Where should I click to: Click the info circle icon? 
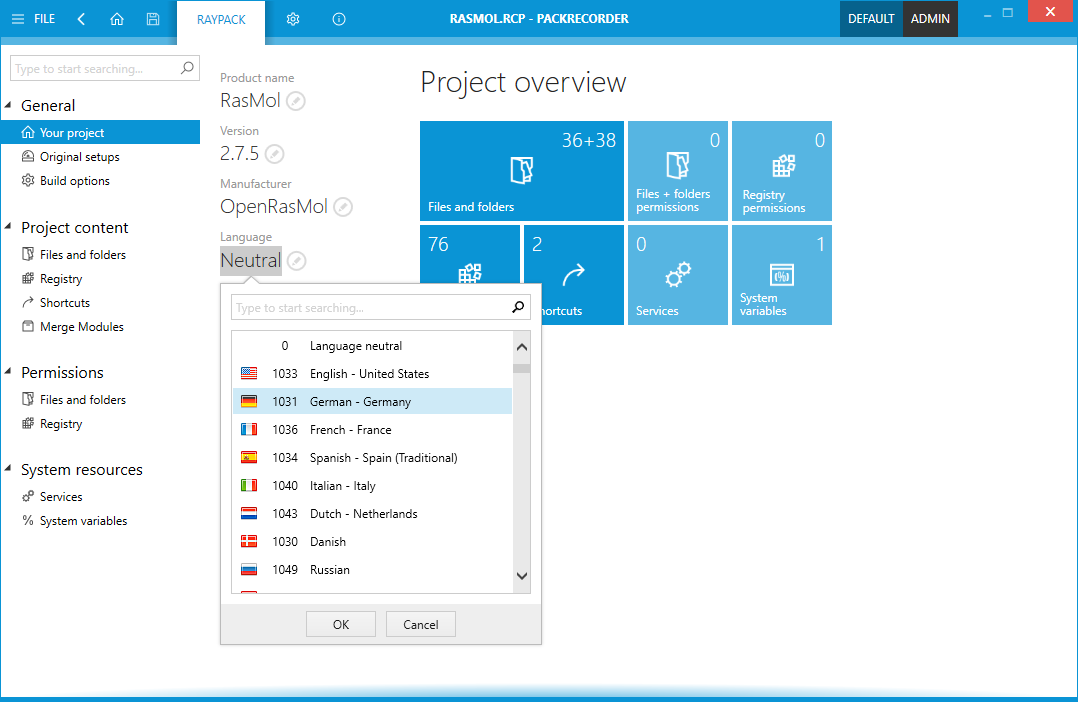click(x=339, y=19)
